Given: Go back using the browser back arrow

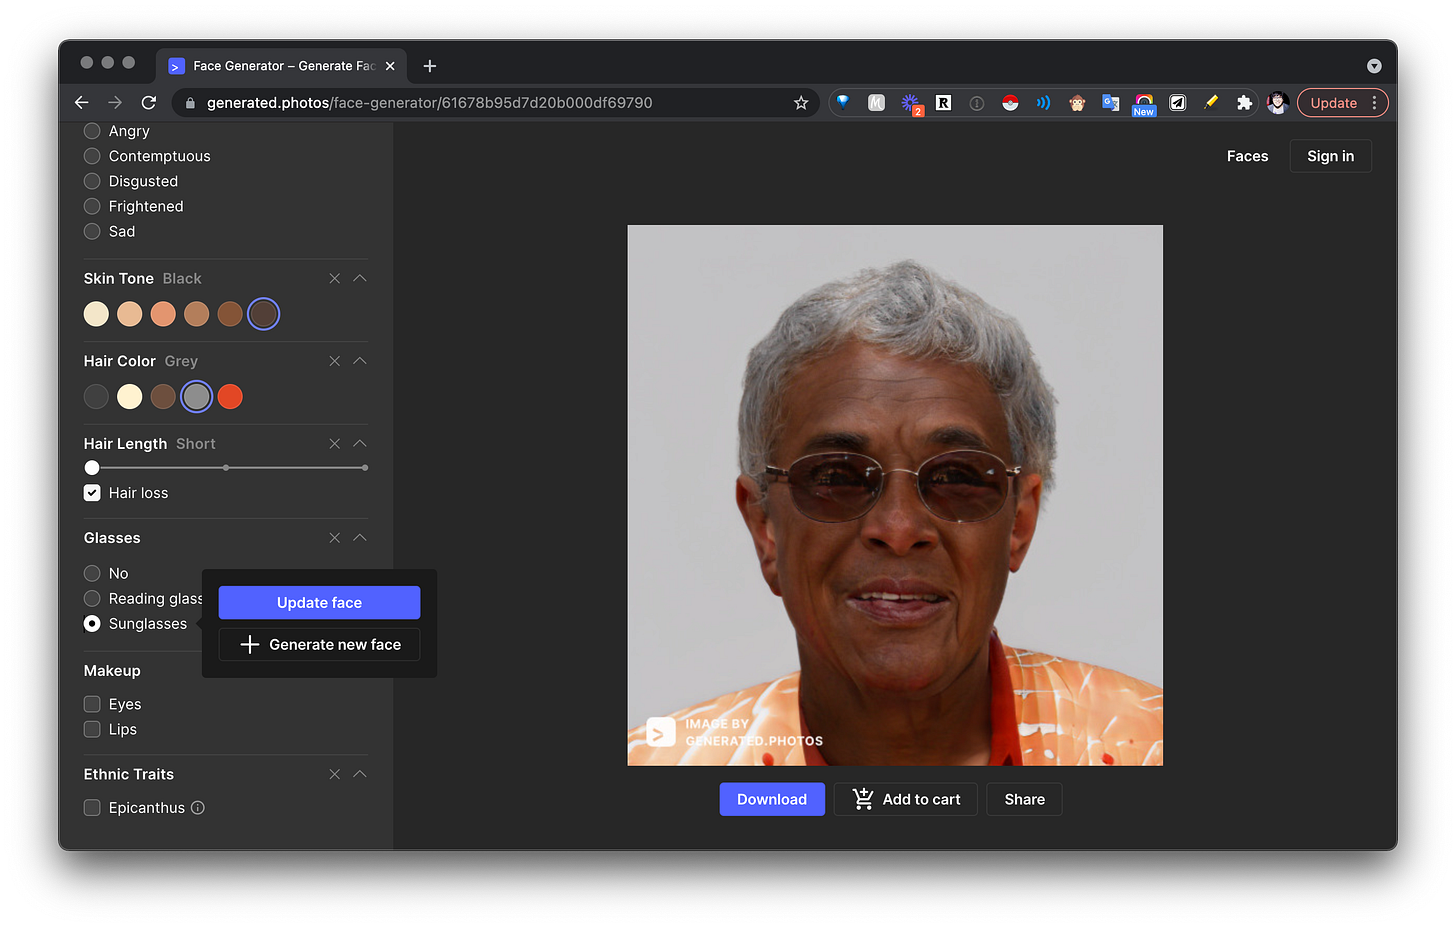Looking at the screenshot, I should point(82,103).
